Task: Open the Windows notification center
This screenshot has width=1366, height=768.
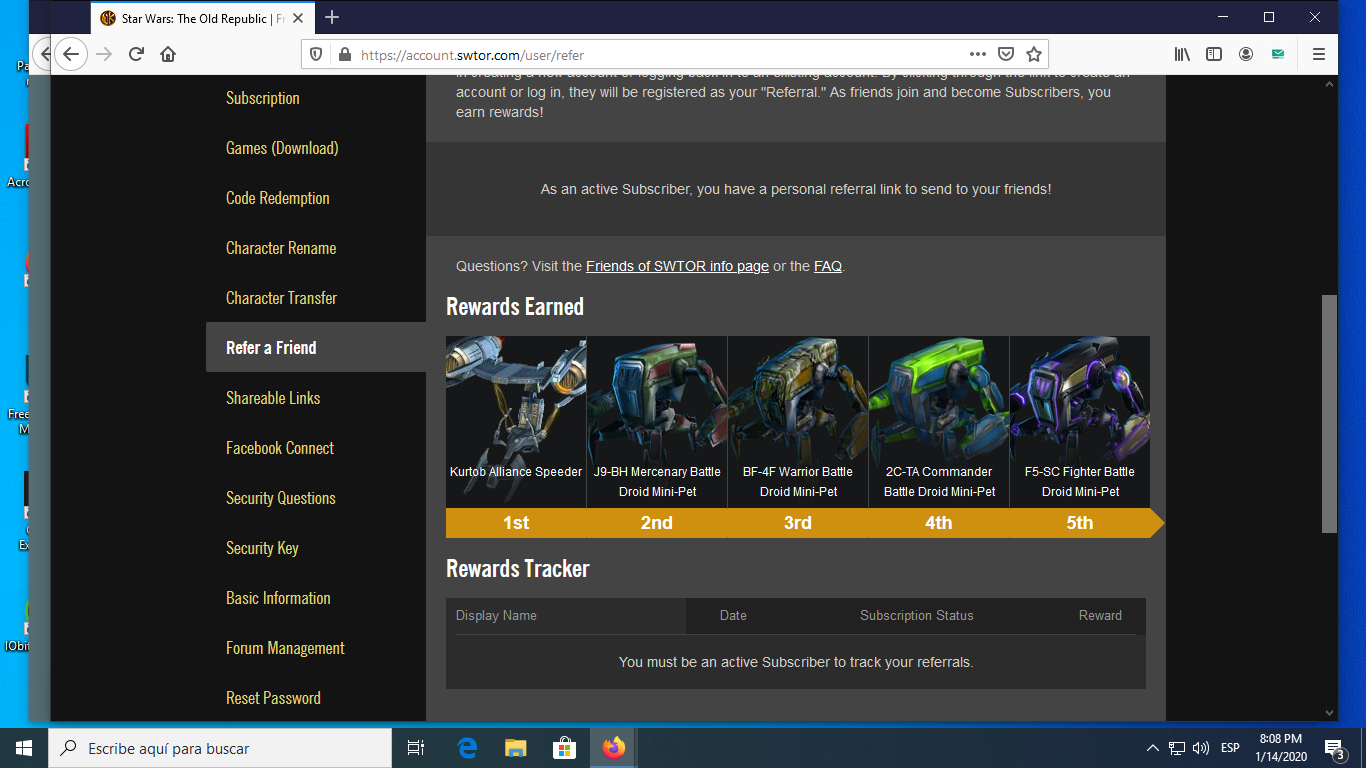Action: [1334, 748]
